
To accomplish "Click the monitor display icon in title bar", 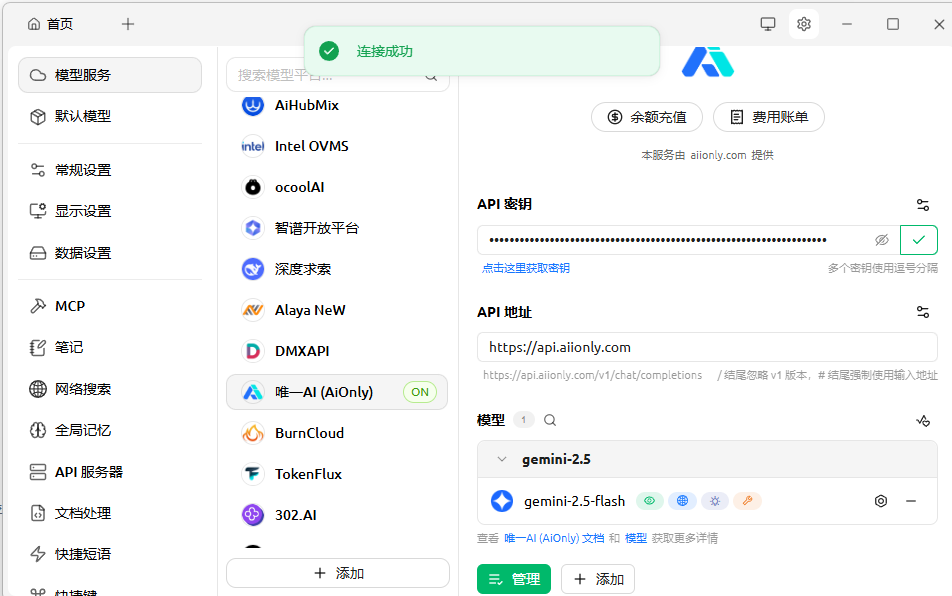I will (768, 24).
